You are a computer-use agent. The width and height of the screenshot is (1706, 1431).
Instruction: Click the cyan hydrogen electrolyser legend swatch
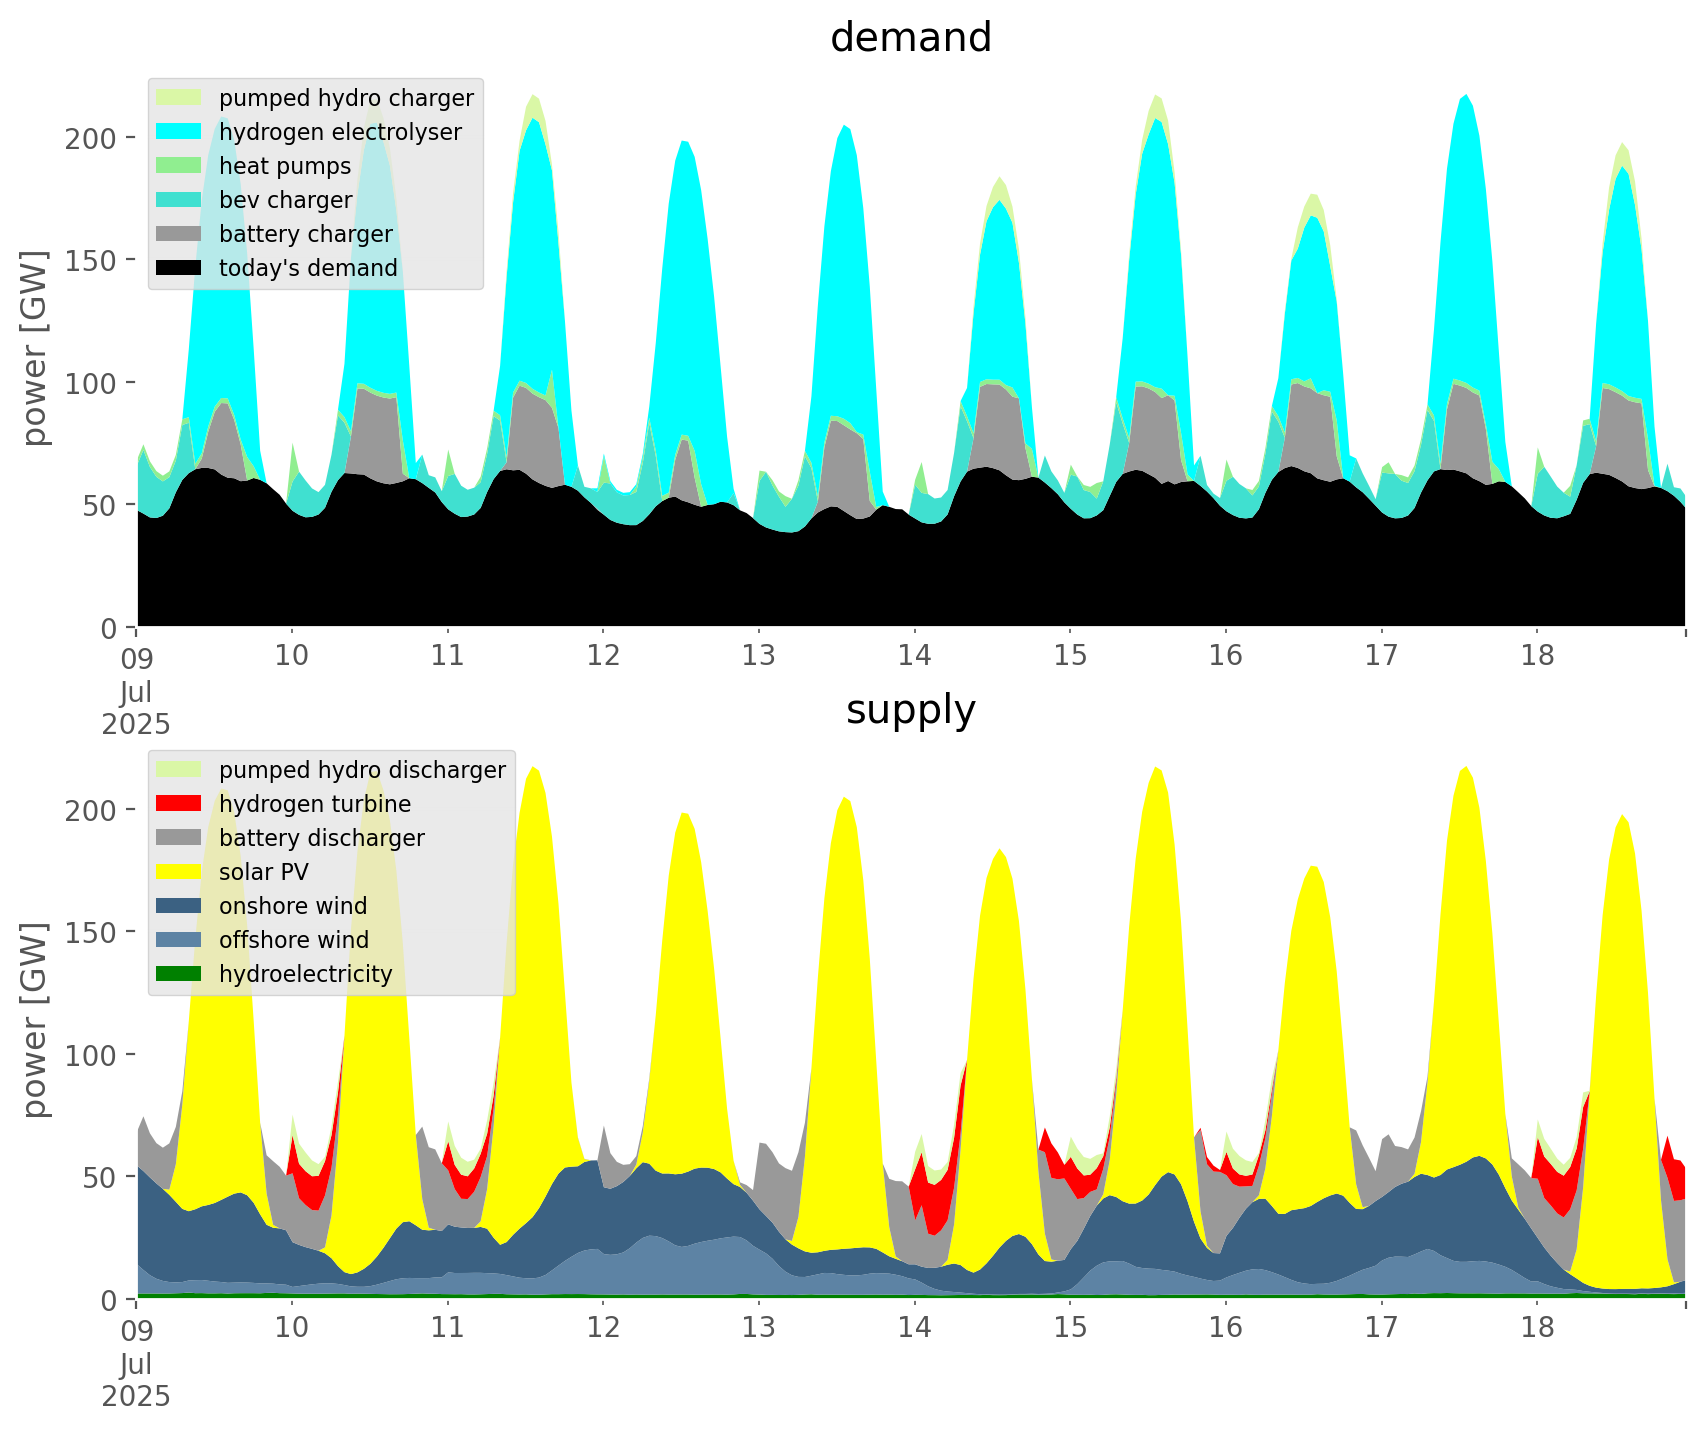[x=180, y=132]
